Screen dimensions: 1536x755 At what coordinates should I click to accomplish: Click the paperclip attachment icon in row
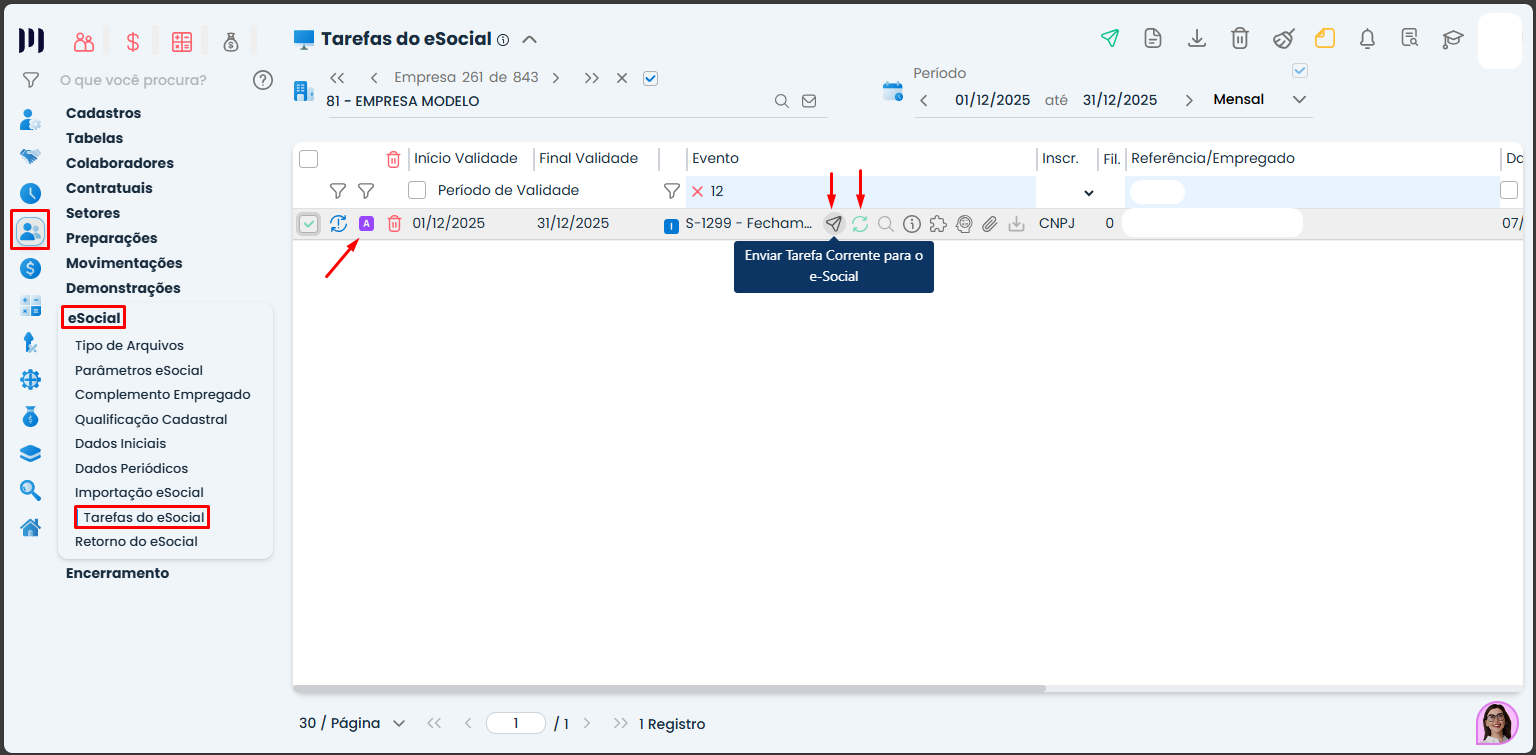click(990, 224)
